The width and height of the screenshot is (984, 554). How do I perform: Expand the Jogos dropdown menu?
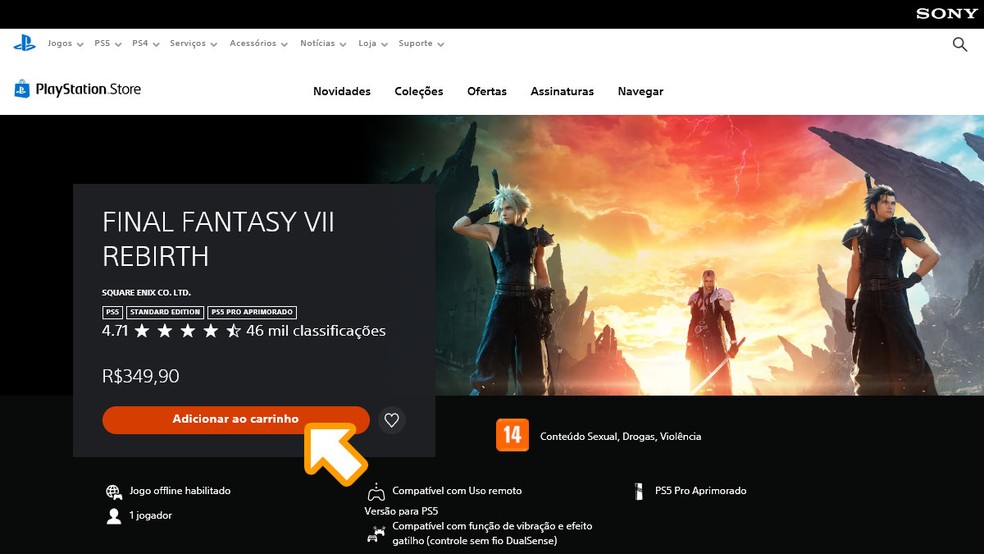[65, 43]
